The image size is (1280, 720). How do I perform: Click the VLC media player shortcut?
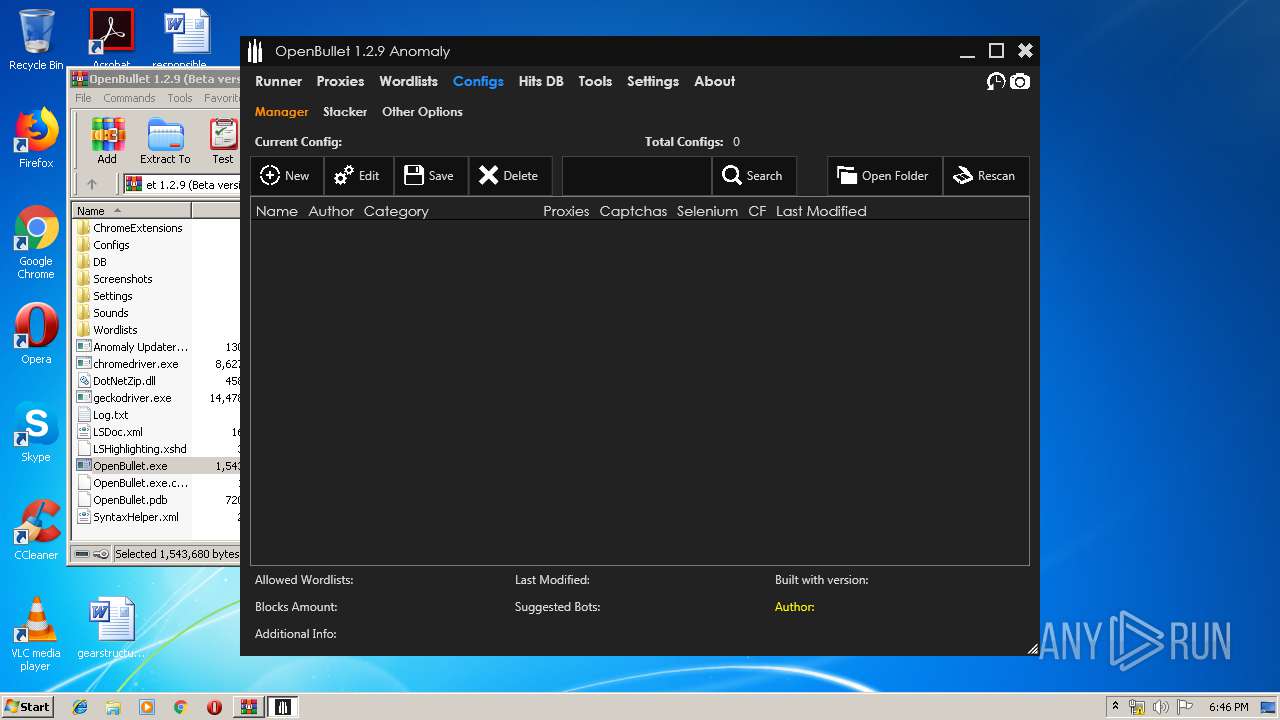point(36,634)
